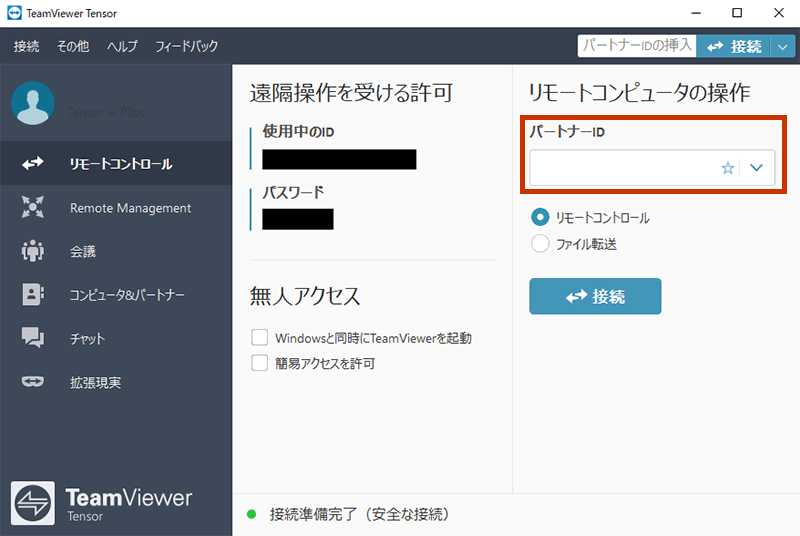The height and width of the screenshot is (536, 800).
Task: Click the green connection status indicator
Action: [x=252, y=514]
